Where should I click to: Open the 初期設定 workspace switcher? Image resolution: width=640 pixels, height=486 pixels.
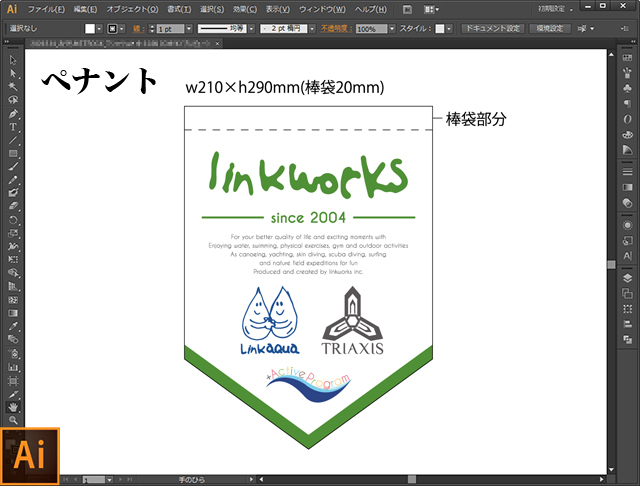[x=556, y=9]
